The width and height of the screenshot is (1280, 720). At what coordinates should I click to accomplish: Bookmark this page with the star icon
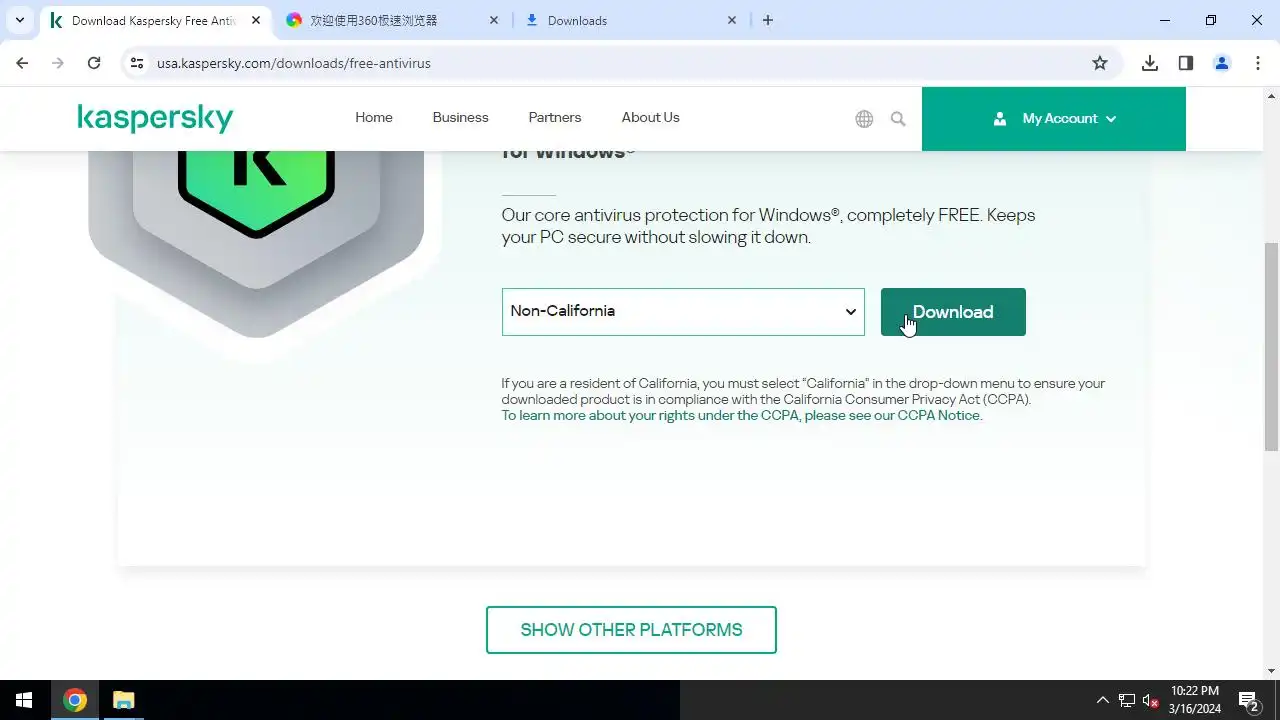tap(1100, 63)
